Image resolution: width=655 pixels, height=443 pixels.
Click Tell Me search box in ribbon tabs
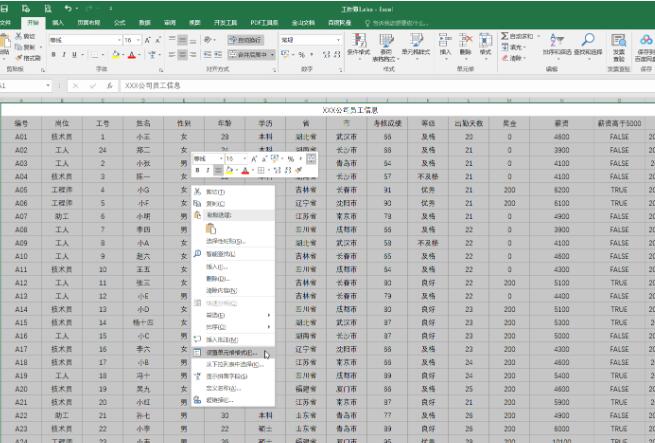click(x=397, y=23)
